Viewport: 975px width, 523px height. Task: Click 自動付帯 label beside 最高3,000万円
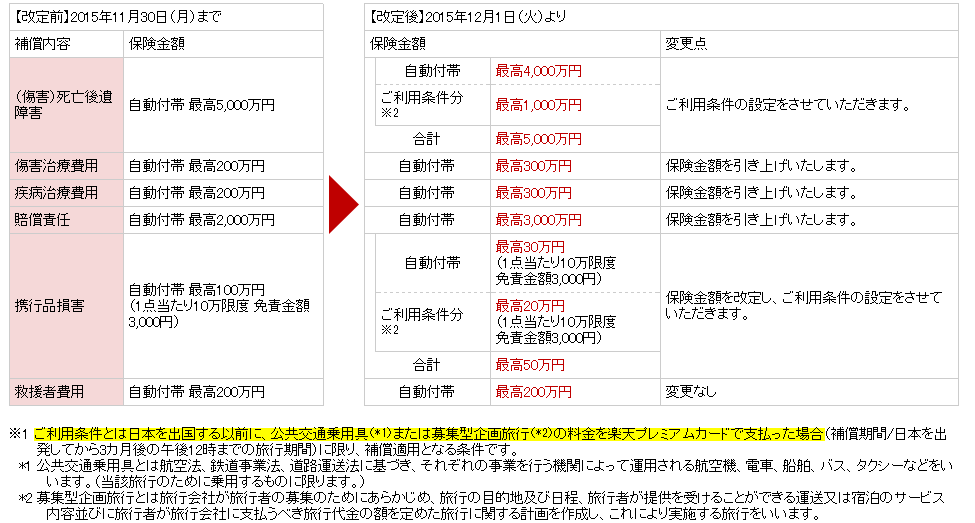click(427, 220)
